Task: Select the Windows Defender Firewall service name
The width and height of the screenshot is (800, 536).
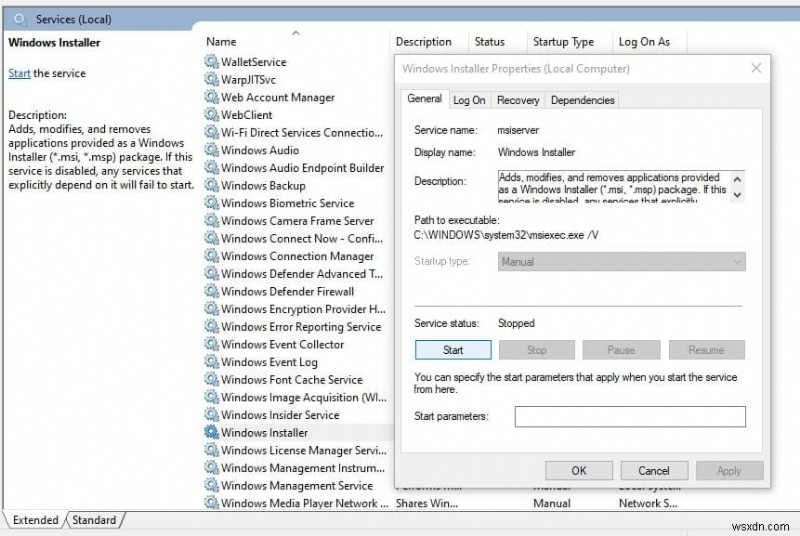Action: [x=287, y=291]
